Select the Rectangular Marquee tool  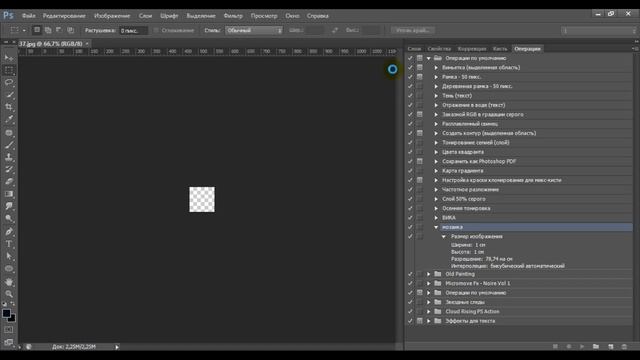tap(9, 70)
